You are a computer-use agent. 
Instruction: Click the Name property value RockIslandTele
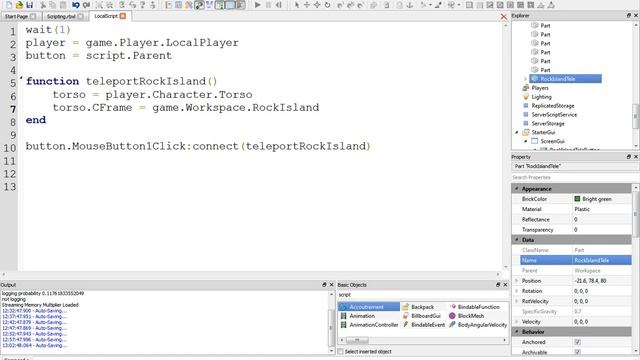point(602,260)
